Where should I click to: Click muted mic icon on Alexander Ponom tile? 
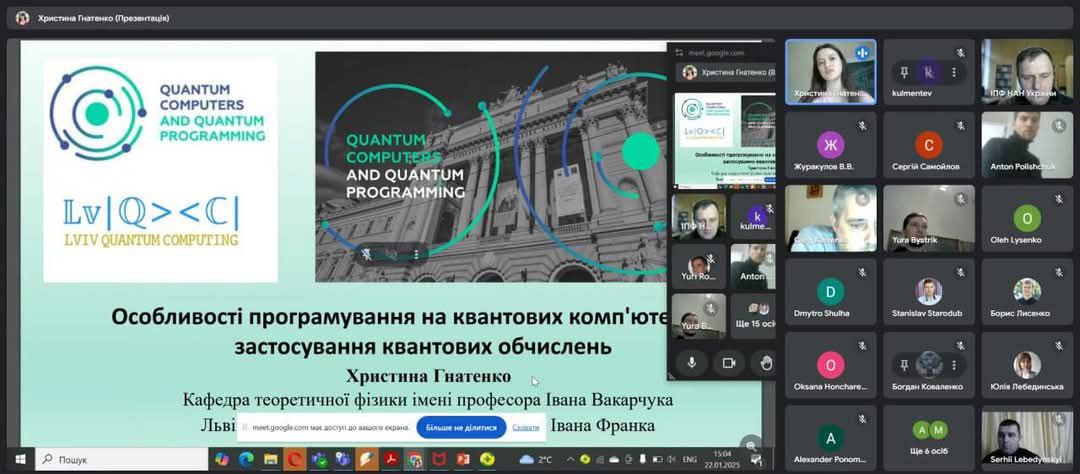click(x=862, y=418)
